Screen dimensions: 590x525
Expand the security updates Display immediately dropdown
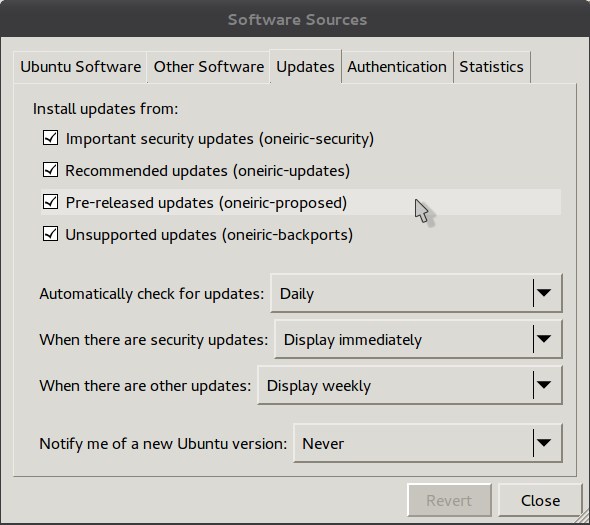click(x=418, y=339)
